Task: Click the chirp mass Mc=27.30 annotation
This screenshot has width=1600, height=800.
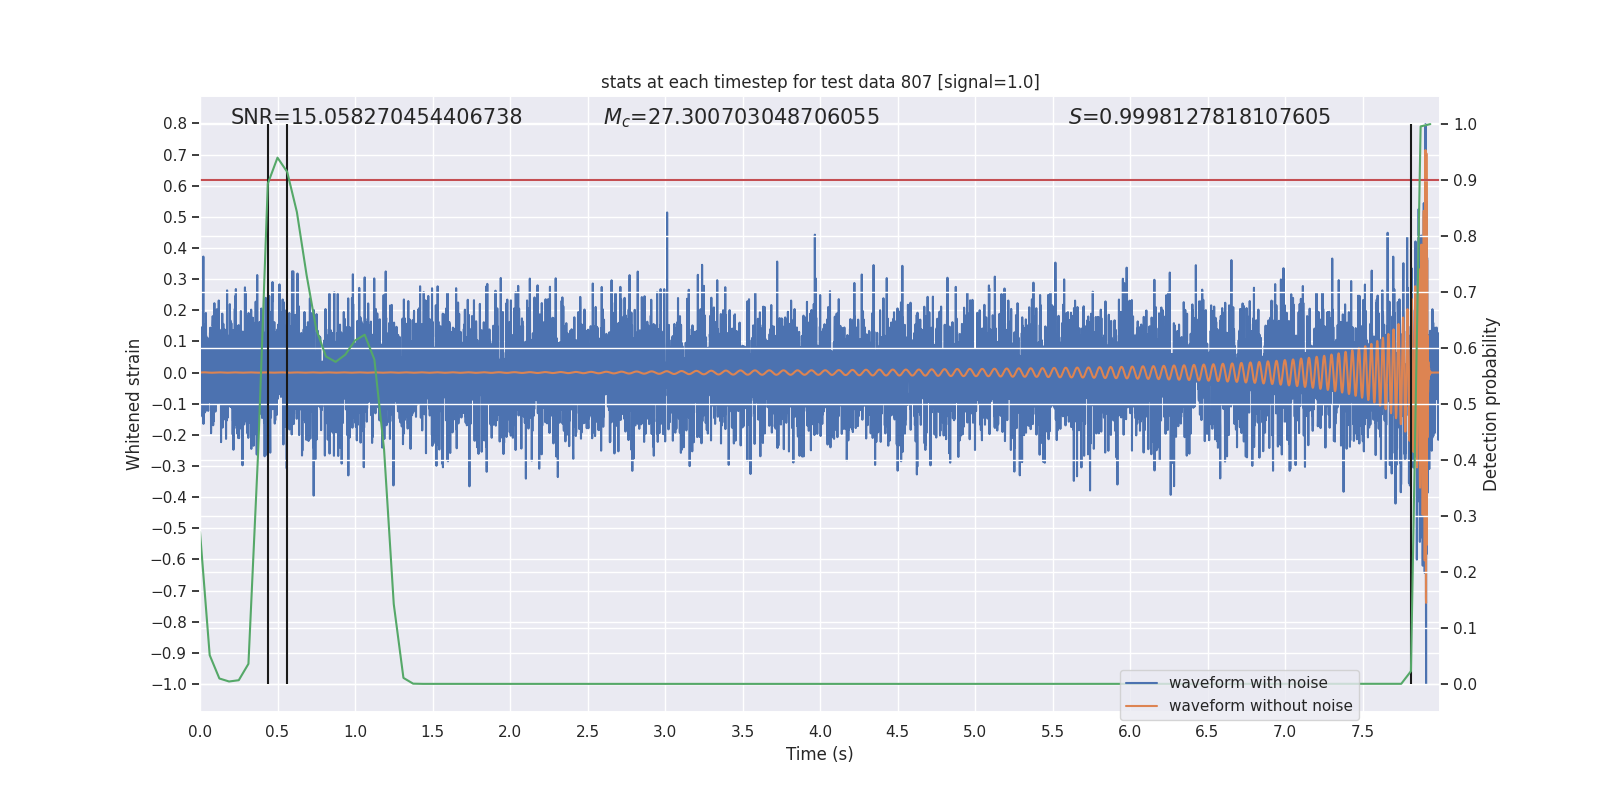Action: coord(741,117)
